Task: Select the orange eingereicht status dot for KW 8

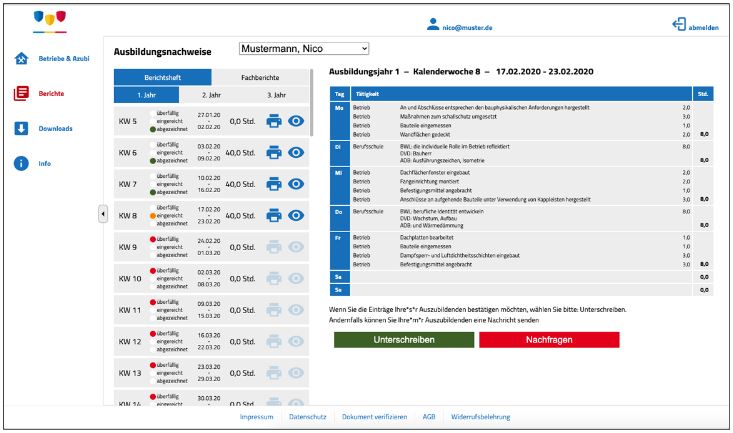Action: (152, 216)
